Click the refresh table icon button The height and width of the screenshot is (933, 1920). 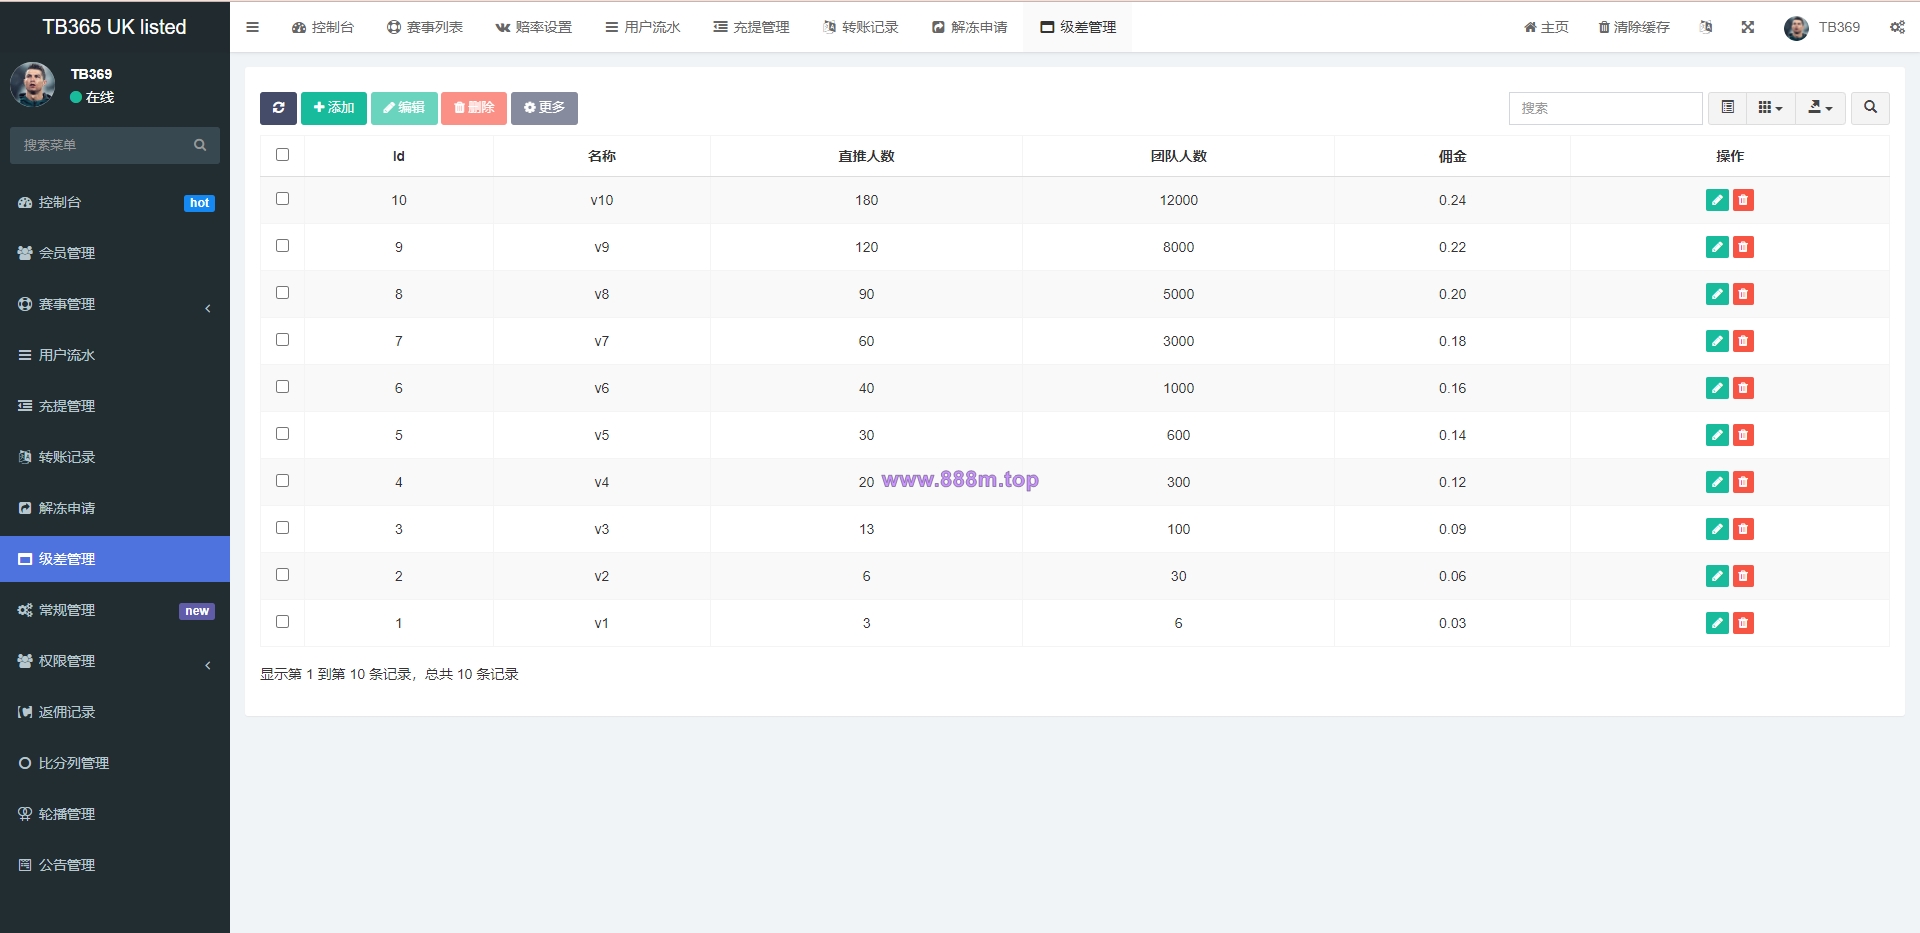click(x=278, y=108)
